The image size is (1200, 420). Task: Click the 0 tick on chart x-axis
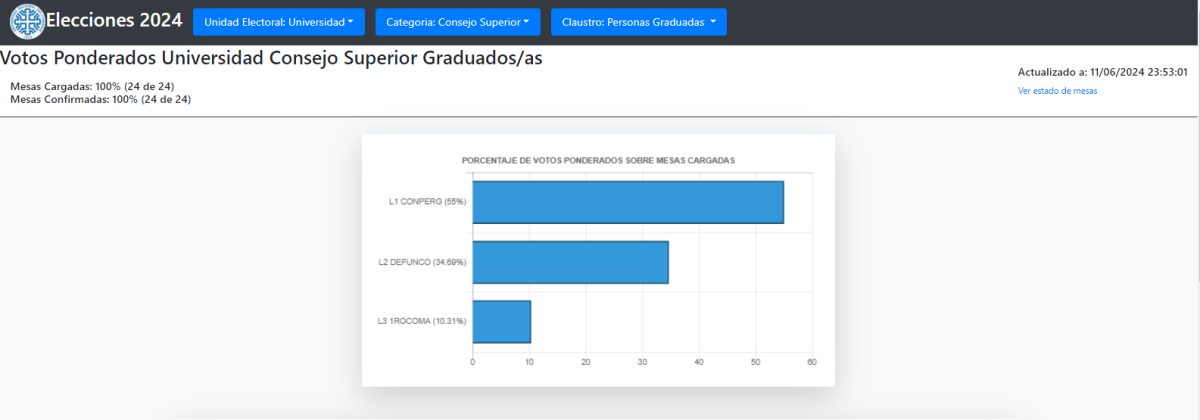(472, 362)
